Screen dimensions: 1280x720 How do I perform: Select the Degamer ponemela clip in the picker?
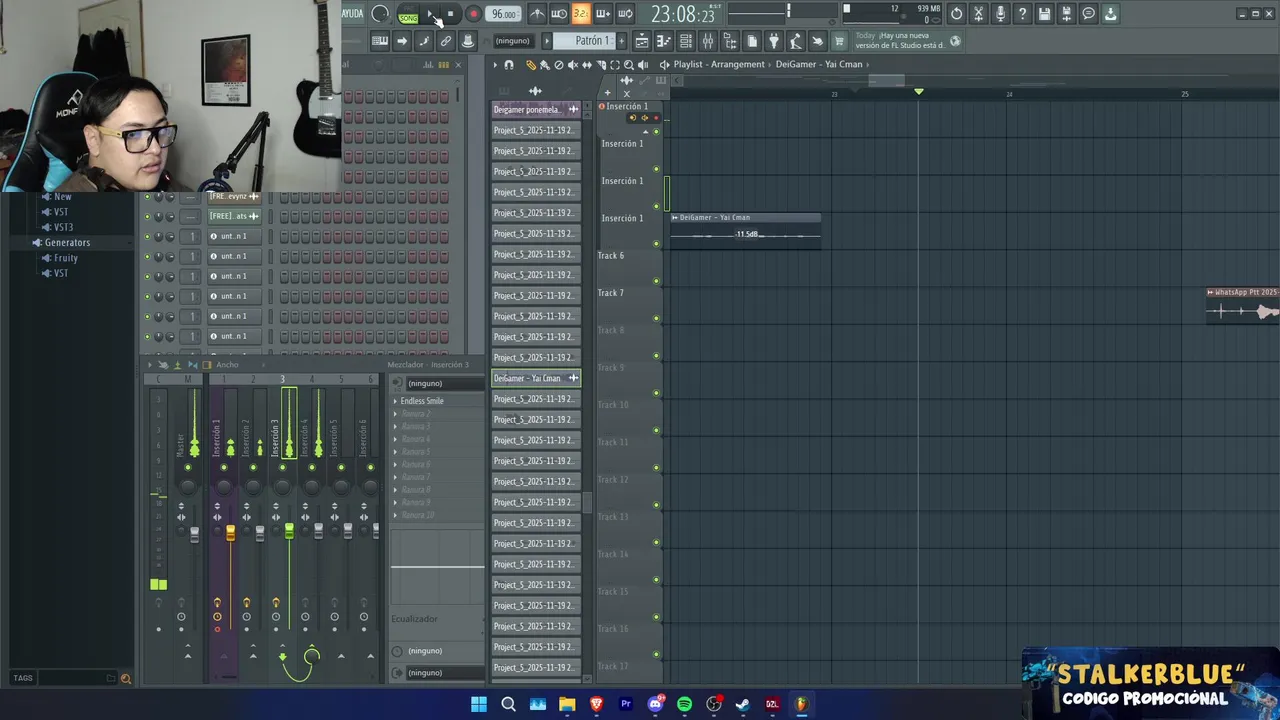coord(536,109)
